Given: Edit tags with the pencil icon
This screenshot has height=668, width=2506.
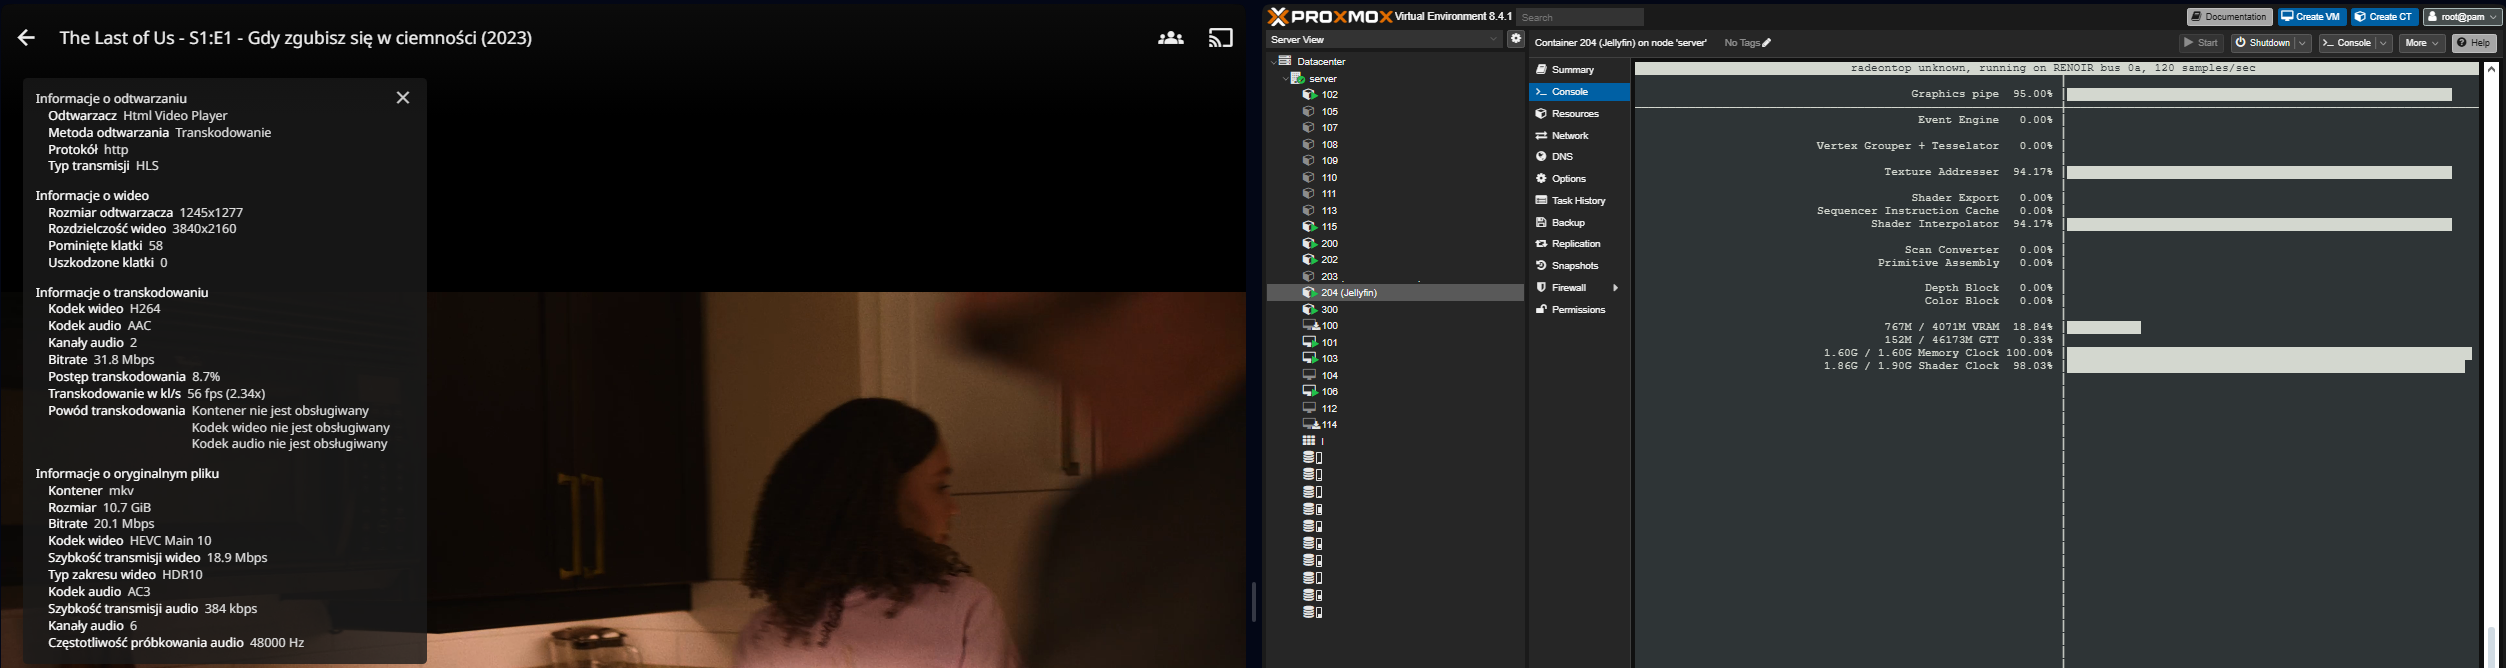Looking at the screenshot, I should 1767,43.
